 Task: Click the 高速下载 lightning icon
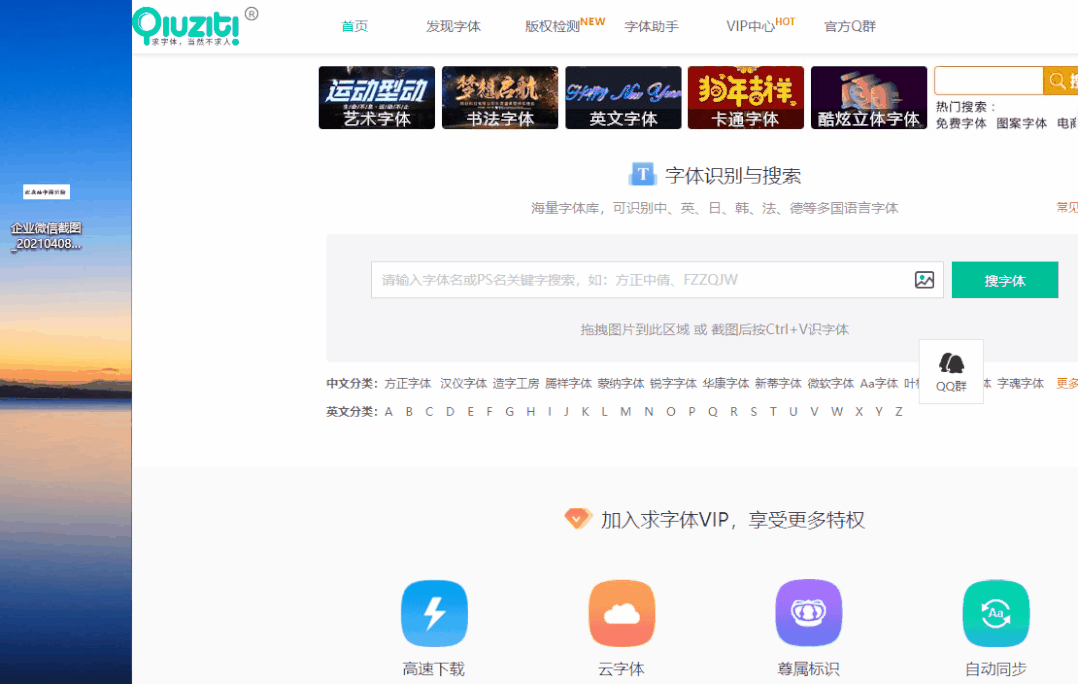point(434,613)
